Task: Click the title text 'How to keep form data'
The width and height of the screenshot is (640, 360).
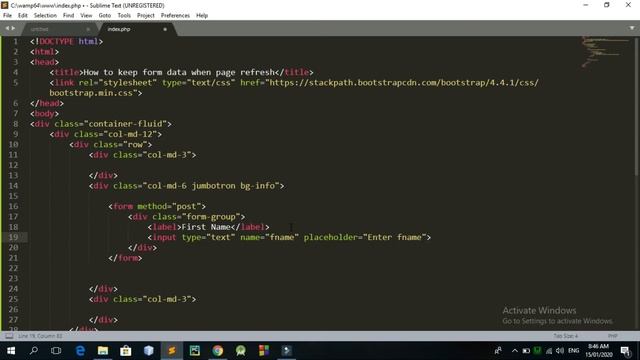Action: point(133,72)
